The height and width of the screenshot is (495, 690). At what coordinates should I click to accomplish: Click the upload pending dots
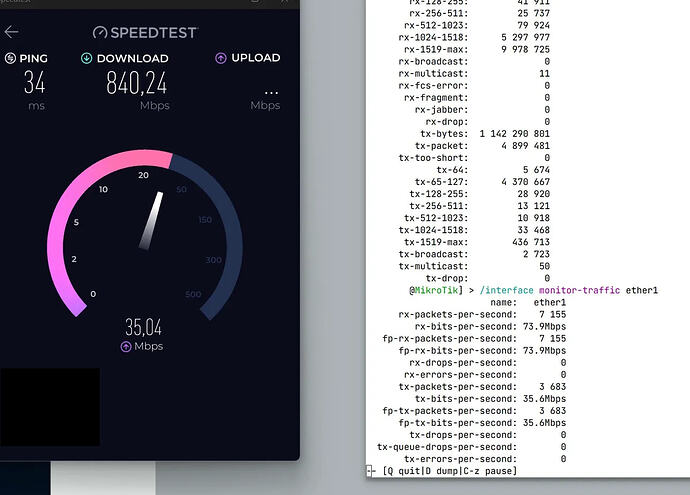pos(272,93)
